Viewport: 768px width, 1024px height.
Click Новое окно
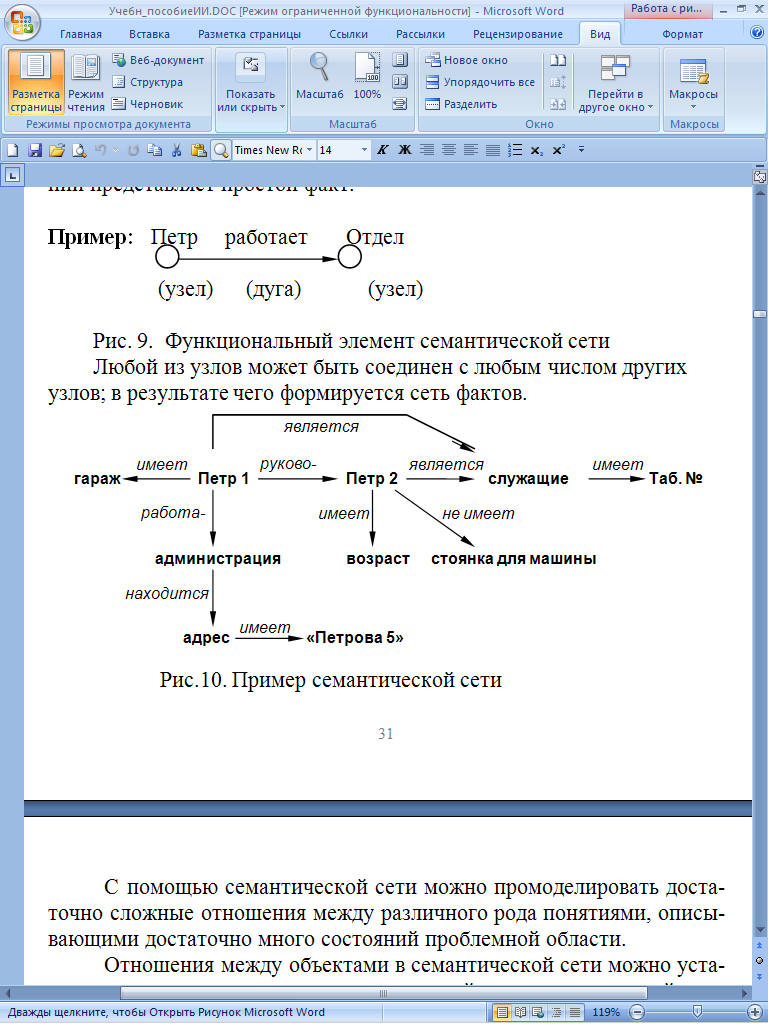466,60
